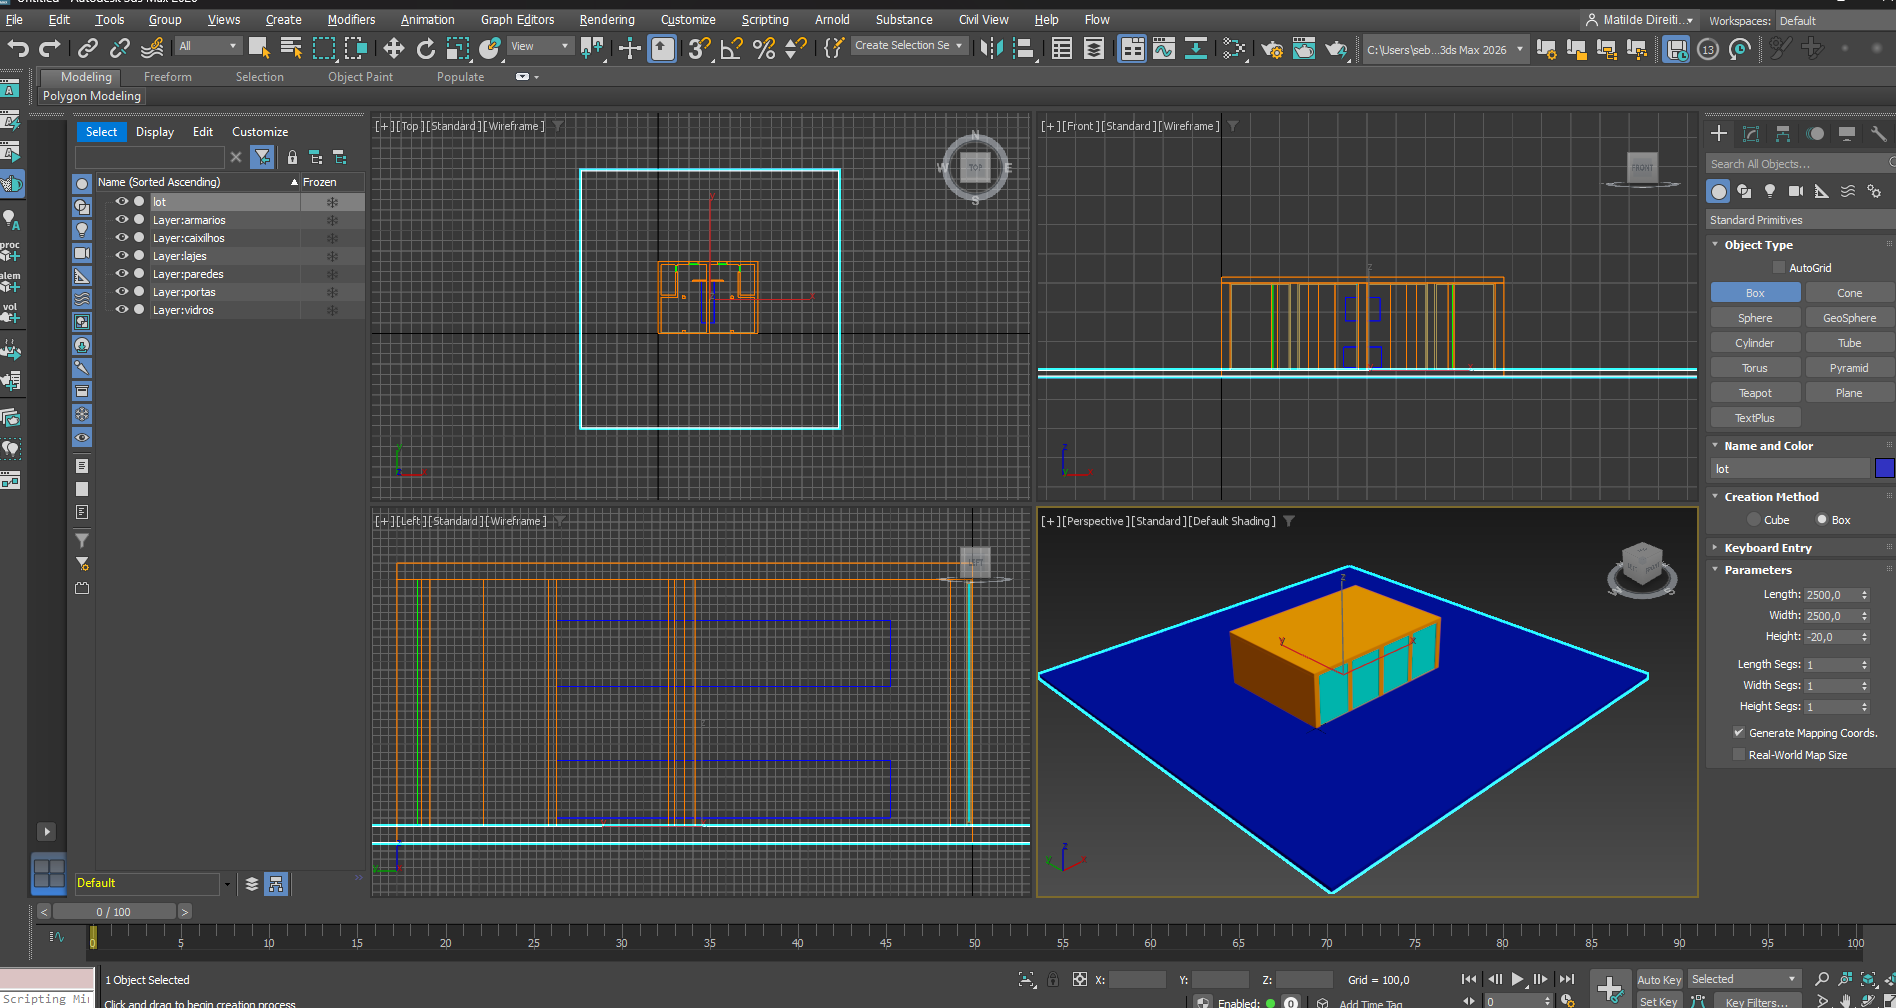Select the Move transform tool
Viewport: 1896px width, 1008px height.
394,48
